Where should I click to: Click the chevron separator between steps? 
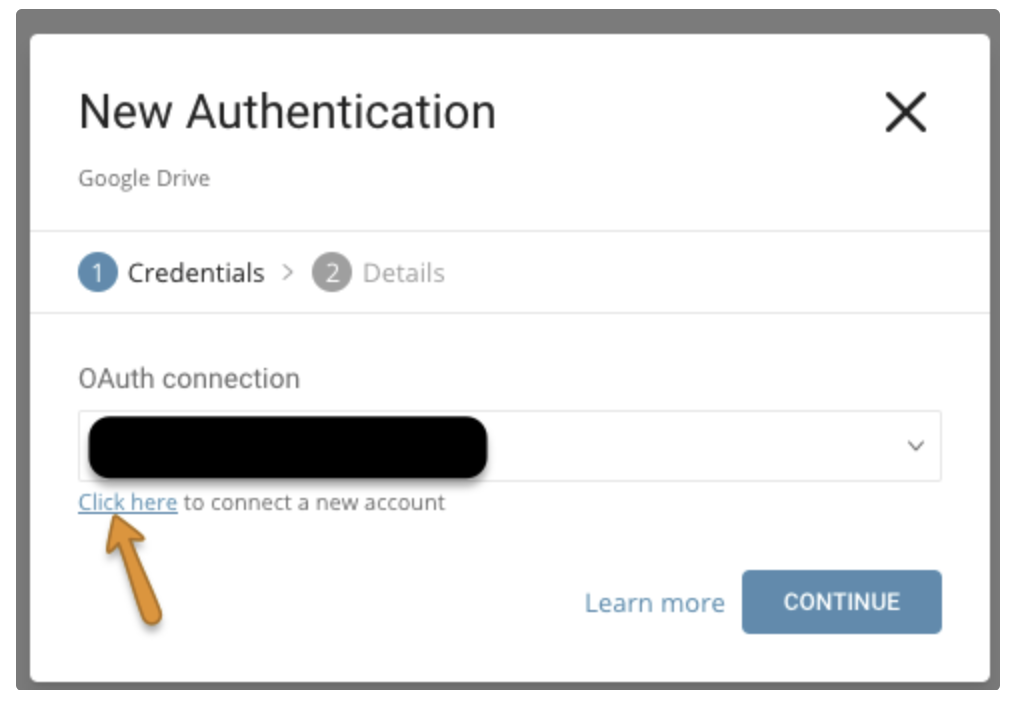pyautogui.click(x=288, y=272)
